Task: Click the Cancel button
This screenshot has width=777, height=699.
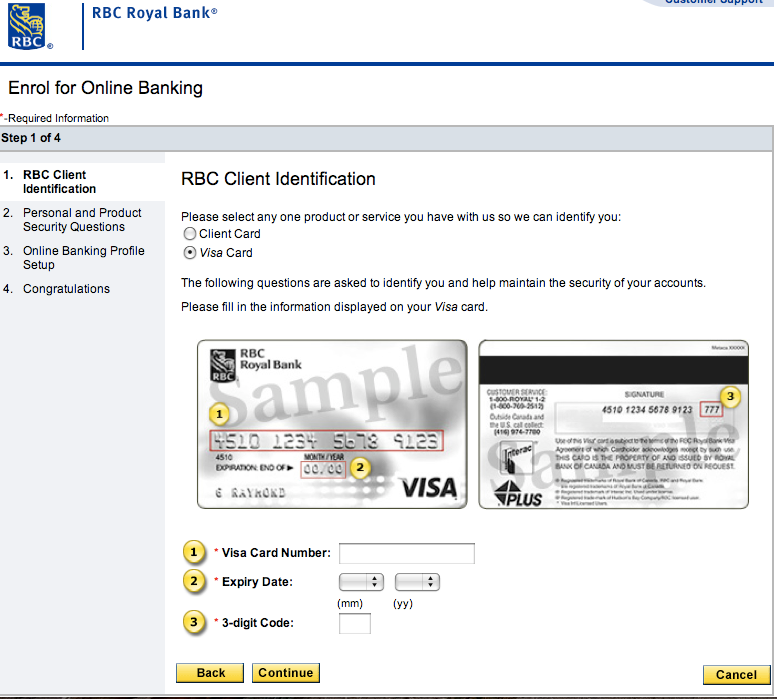Action: (736, 675)
